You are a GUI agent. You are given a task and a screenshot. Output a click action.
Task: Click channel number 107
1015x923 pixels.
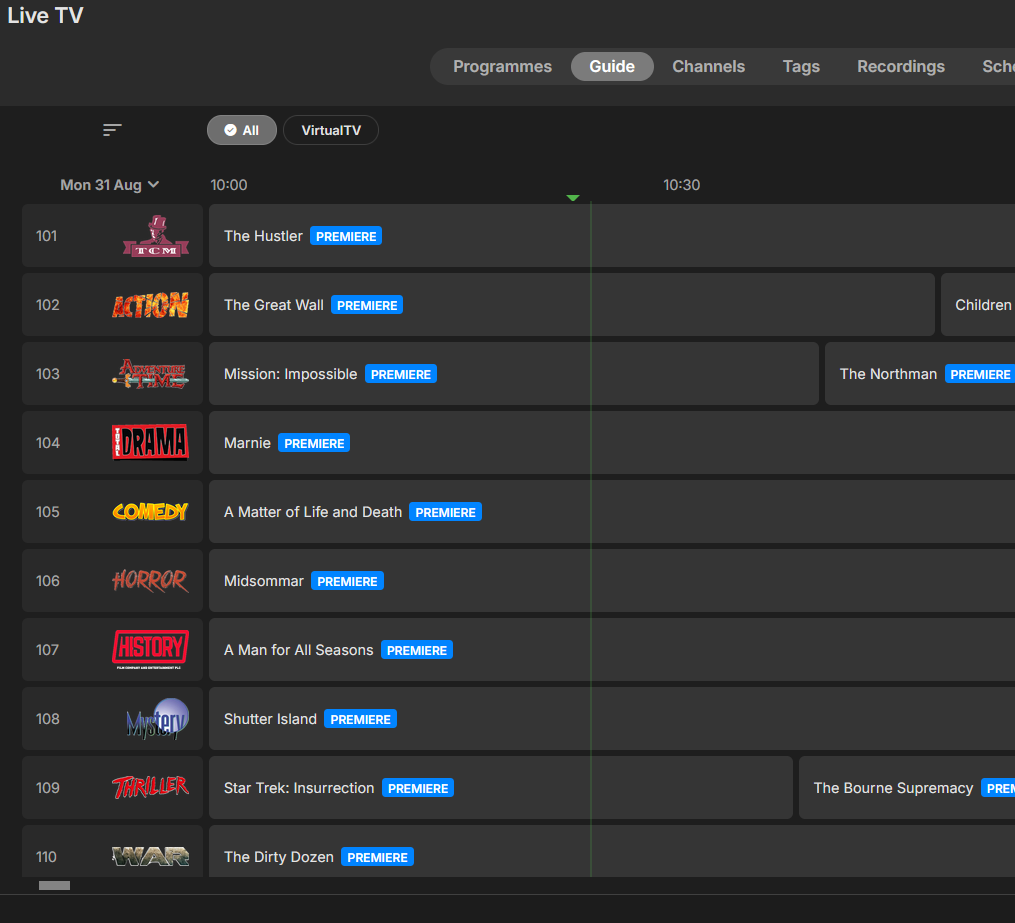pyautogui.click(x=47, y=650)
